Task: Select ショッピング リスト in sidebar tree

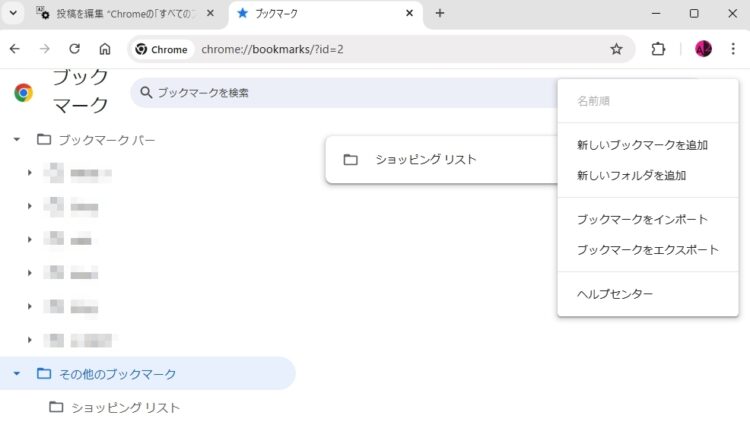Action: [125, 407]
